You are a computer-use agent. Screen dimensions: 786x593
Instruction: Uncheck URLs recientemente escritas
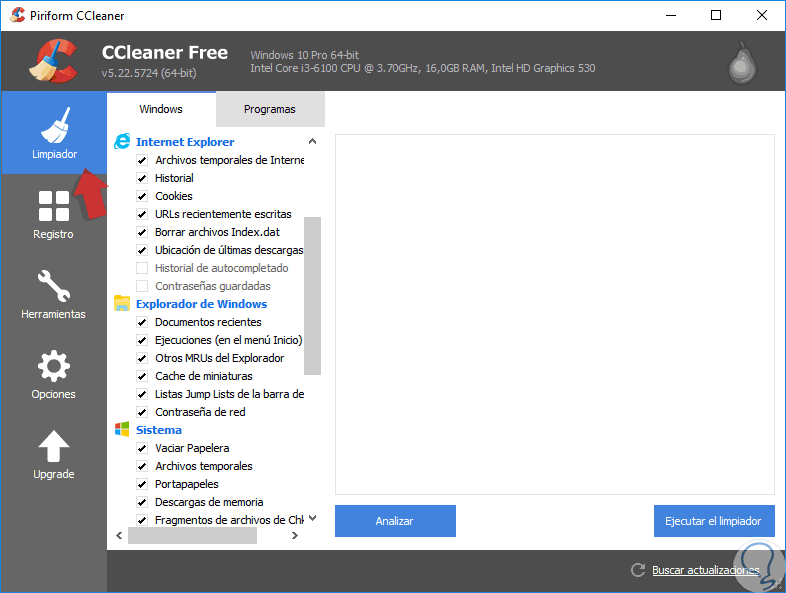(x=142, y=214)
